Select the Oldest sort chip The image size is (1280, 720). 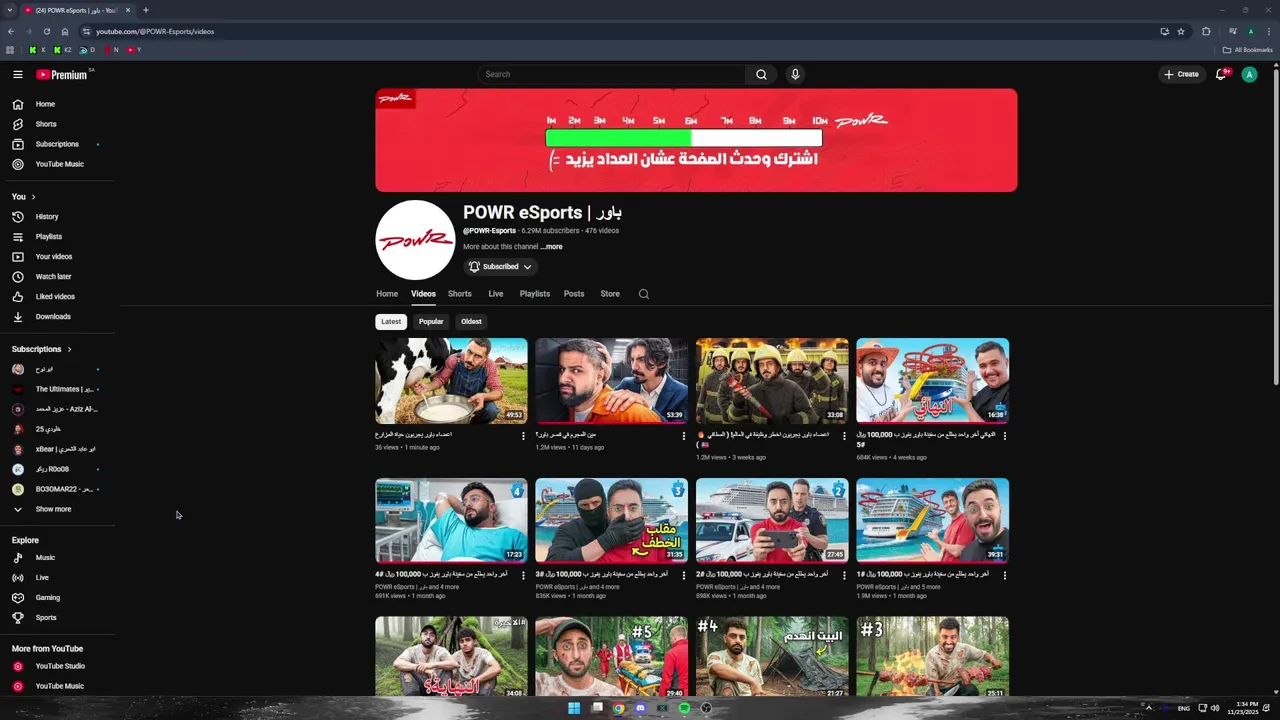(471, 322)
